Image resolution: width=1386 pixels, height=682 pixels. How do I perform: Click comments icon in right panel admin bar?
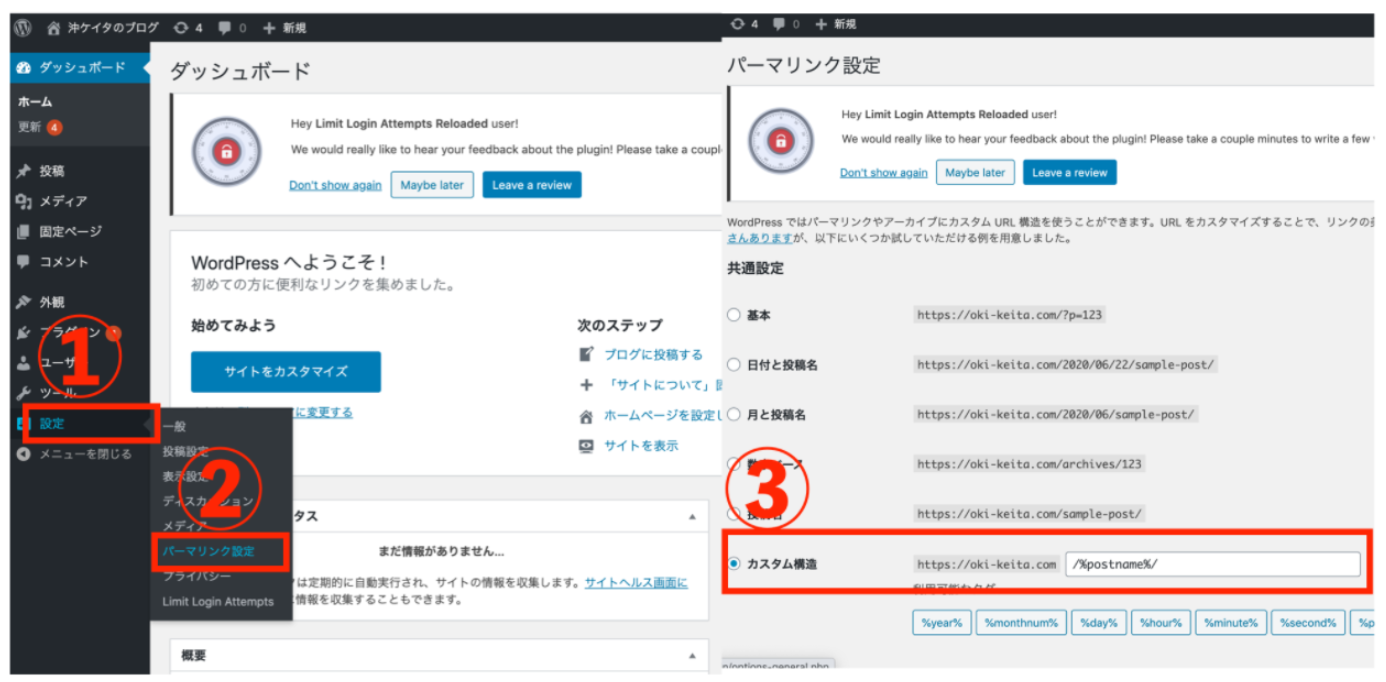point(780,23)
